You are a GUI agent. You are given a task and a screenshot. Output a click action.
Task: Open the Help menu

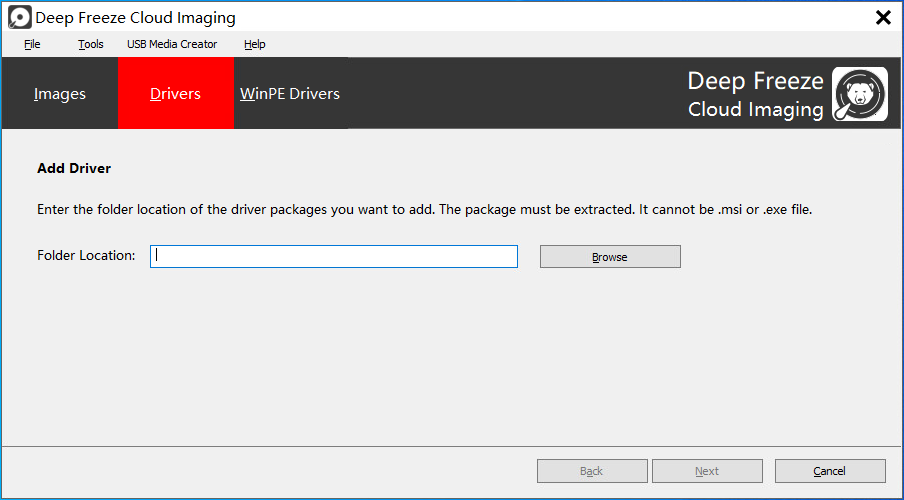coord(254,44)
